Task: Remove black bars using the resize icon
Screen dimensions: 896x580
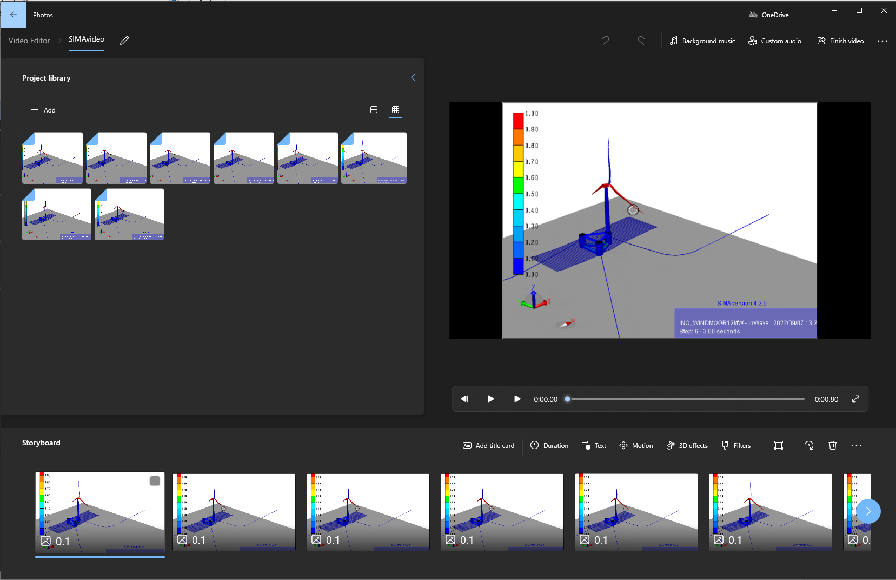Action: point(777,445)
